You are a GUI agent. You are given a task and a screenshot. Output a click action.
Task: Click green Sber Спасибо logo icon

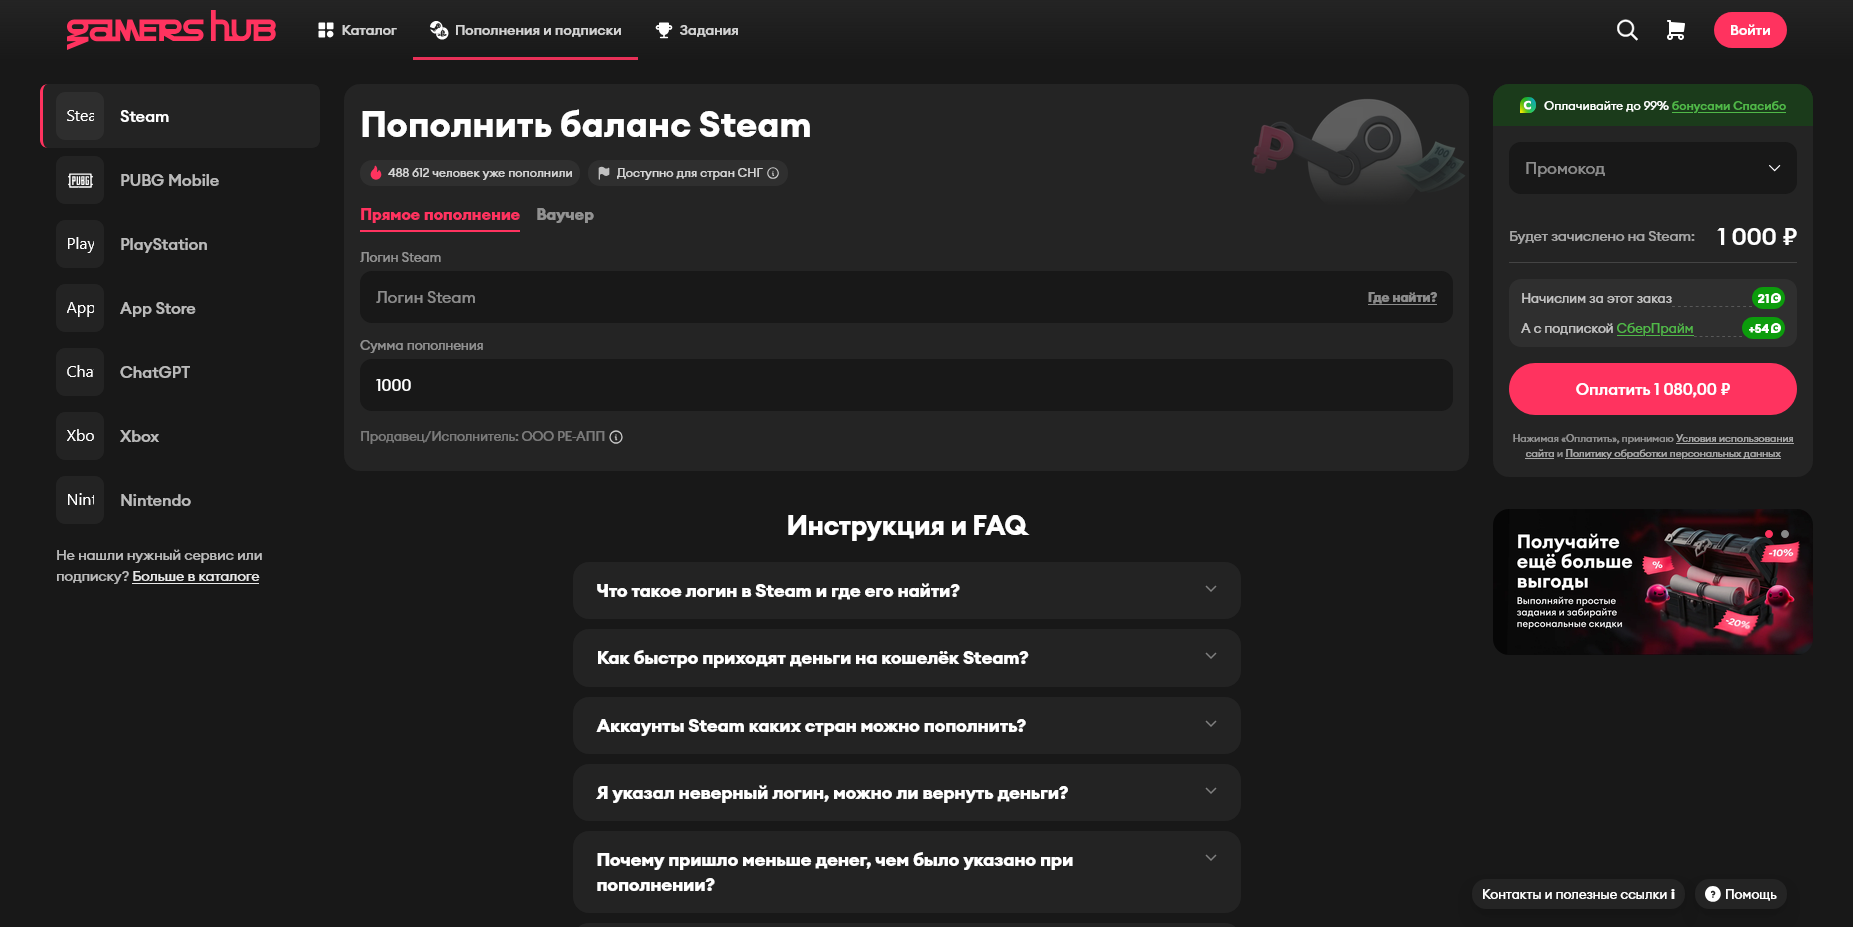coord(1527,105)
